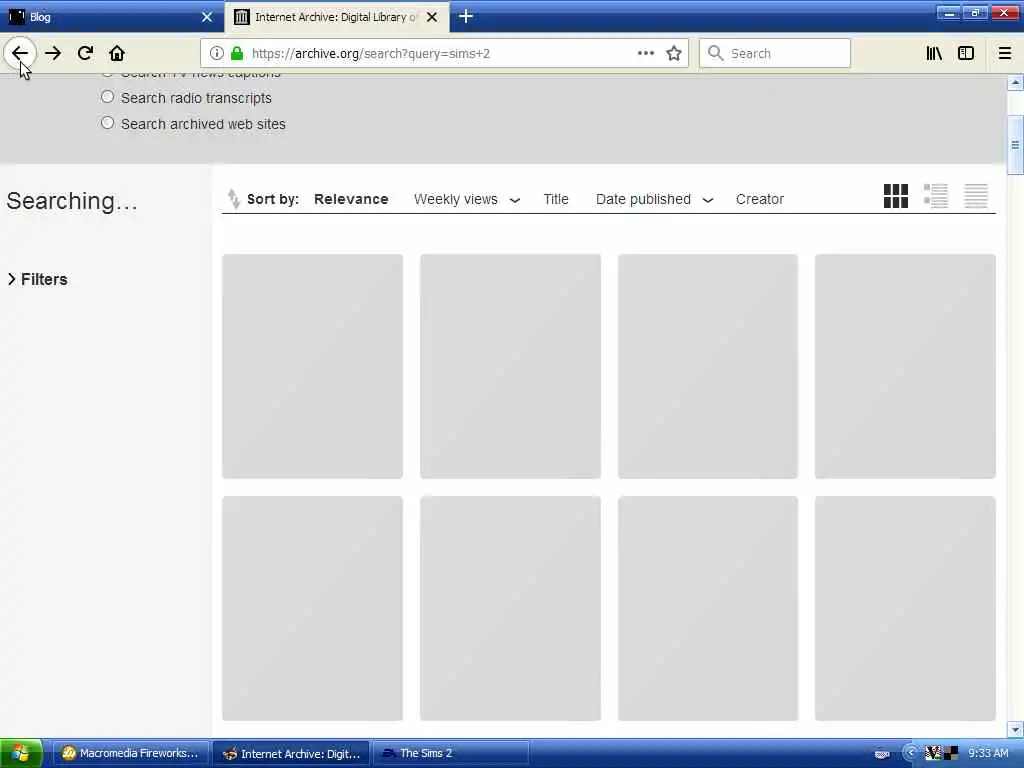
Task: Open the browser home page icon
Action: [x=117, y=53]
